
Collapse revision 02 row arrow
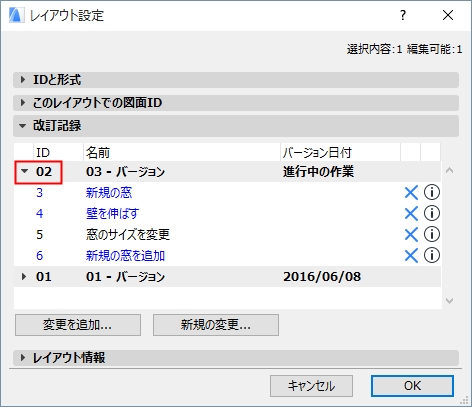pos(24,171)
